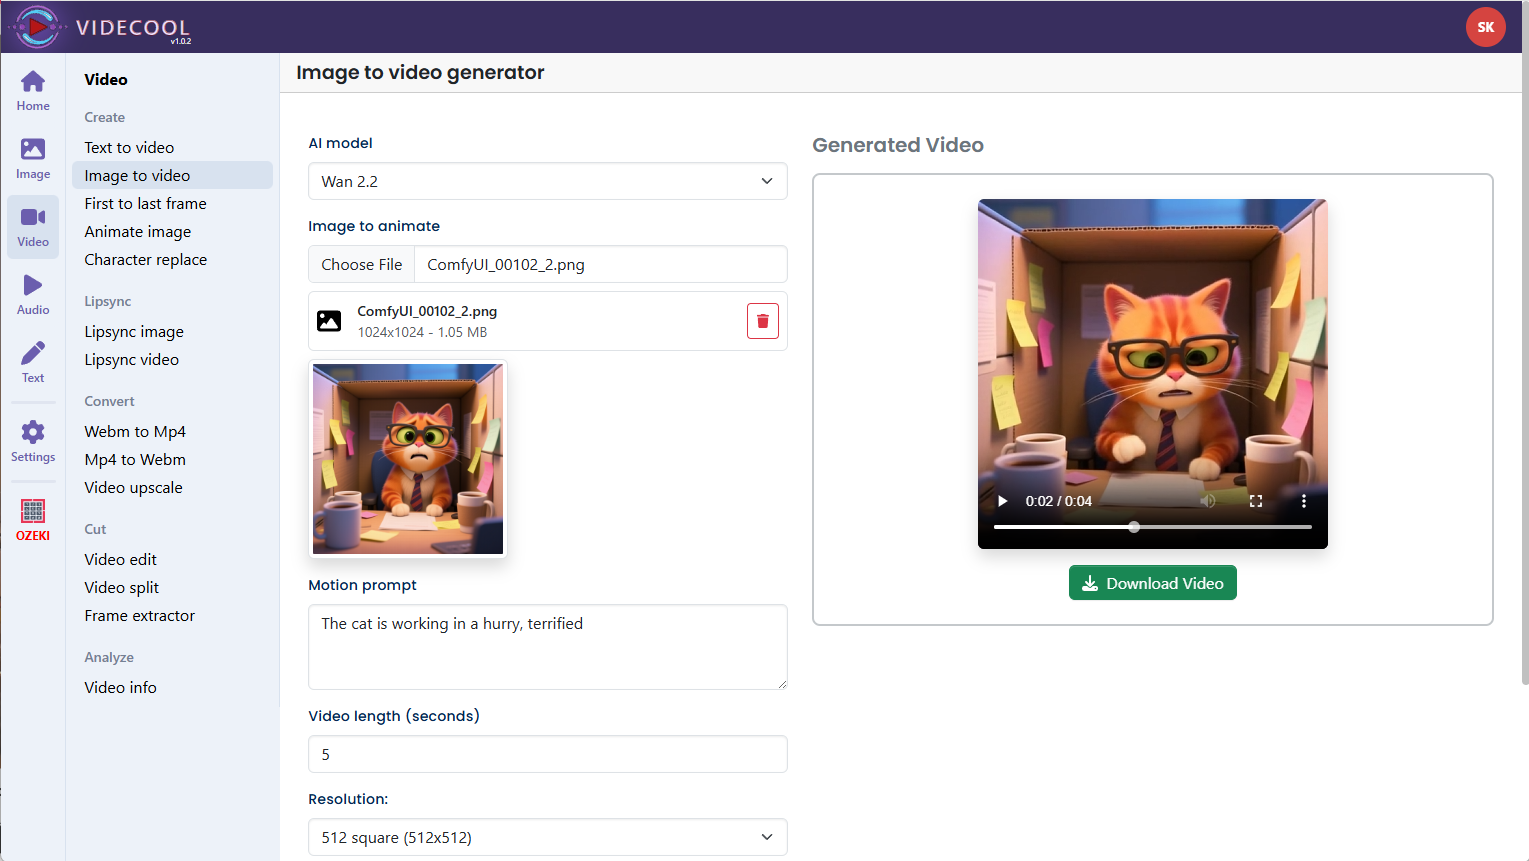Open the Home section in sidebar

click(x=33, y=91)
